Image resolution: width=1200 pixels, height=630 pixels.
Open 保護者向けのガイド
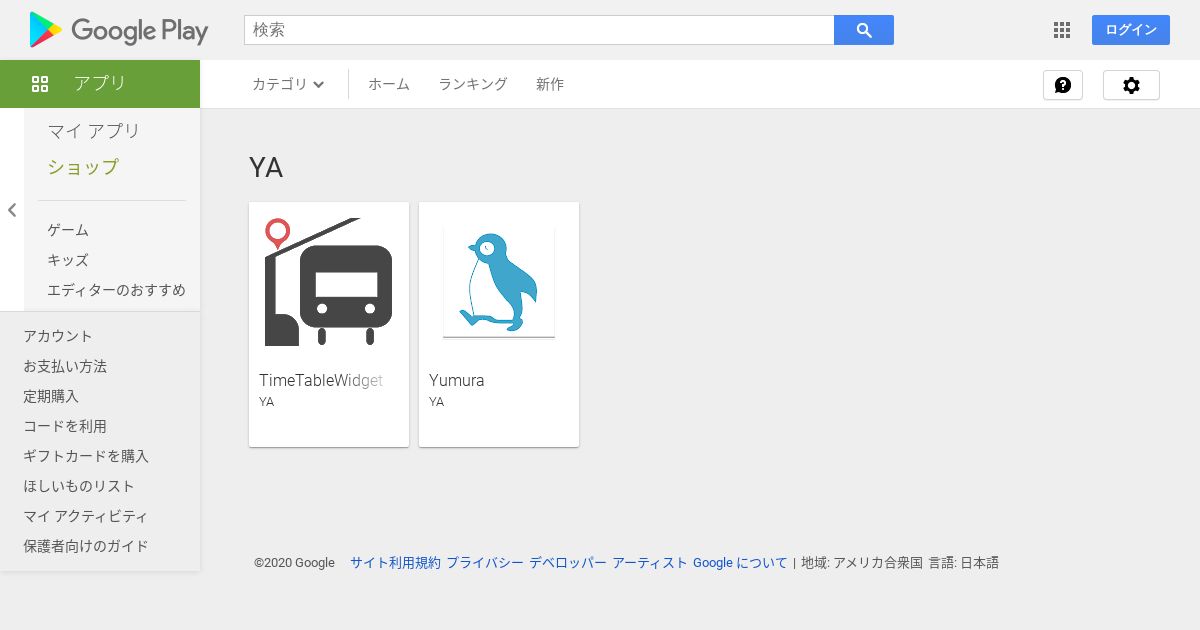point(86,546)
